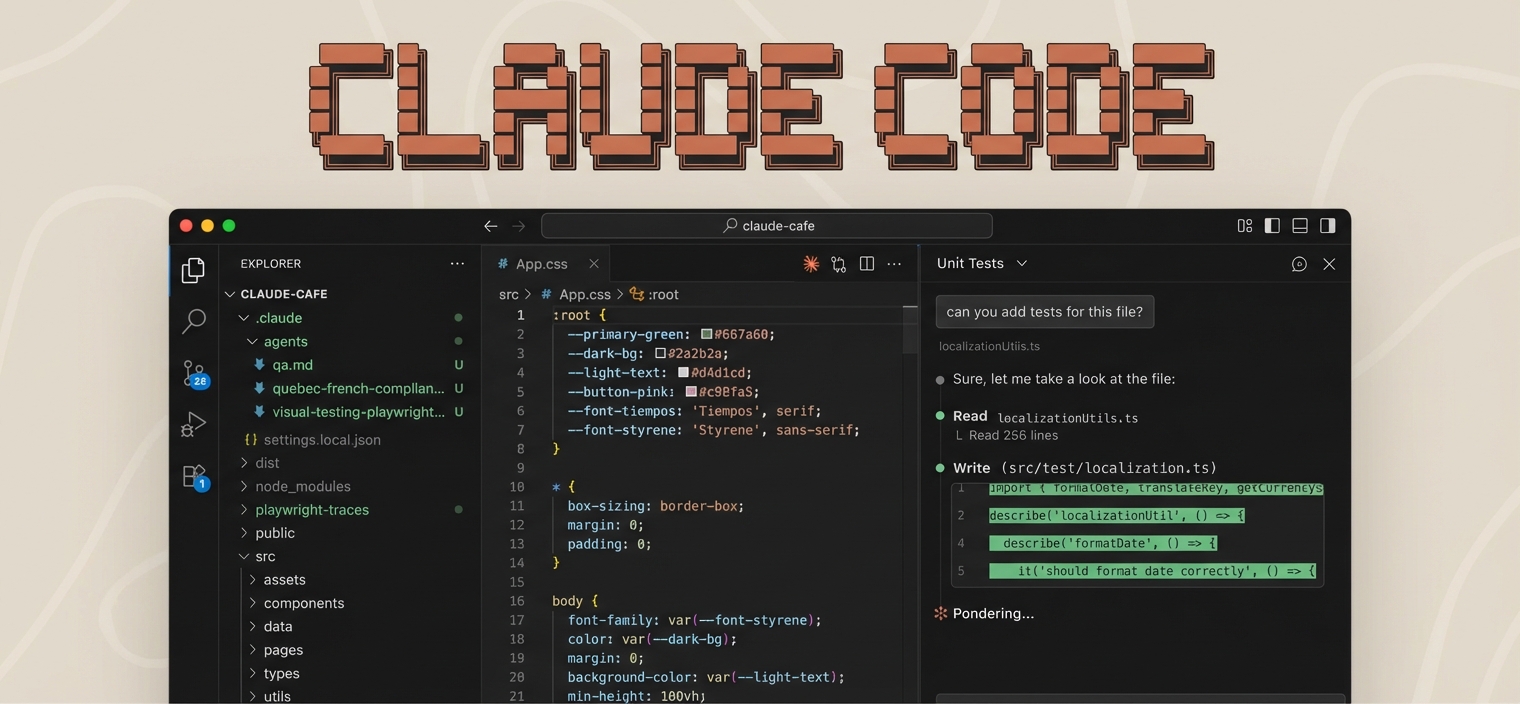
Task: Open the editor more actions ellipsis menu
Action: click(894, 263)
